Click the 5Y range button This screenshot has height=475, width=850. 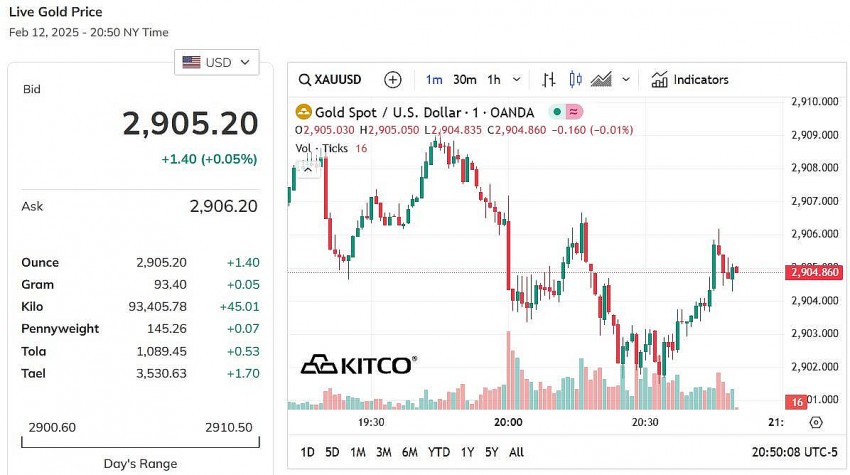(x=491, y=452)
